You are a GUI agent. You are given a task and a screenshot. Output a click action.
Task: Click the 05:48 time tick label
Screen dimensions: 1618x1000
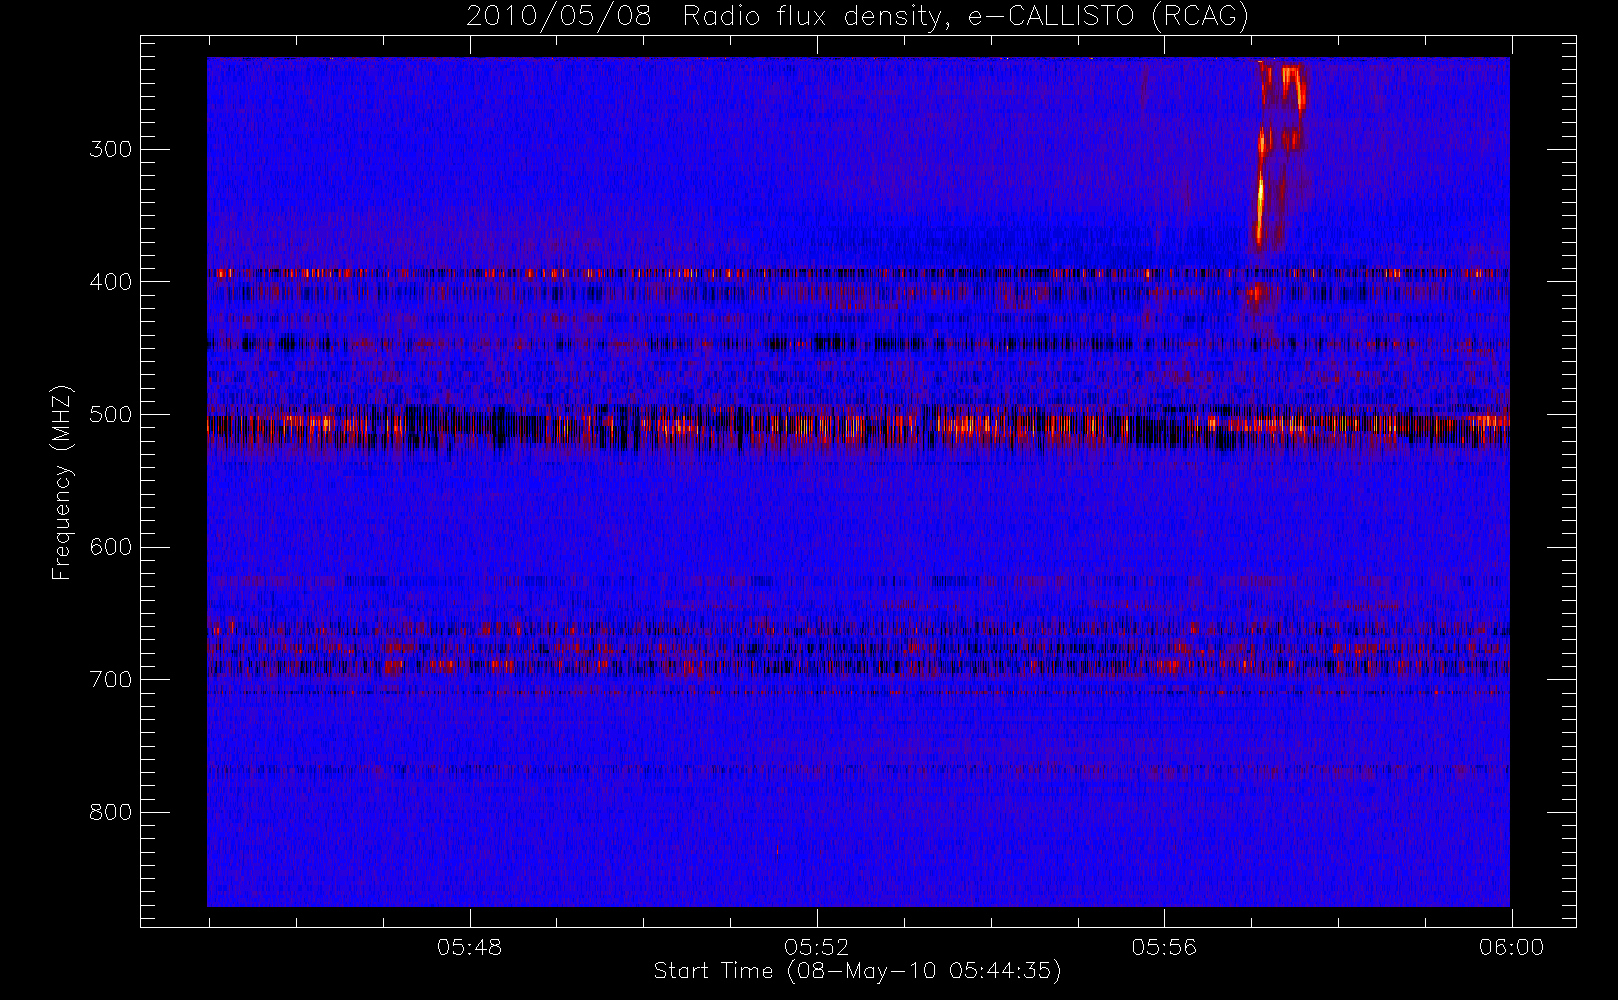point(469,947)
